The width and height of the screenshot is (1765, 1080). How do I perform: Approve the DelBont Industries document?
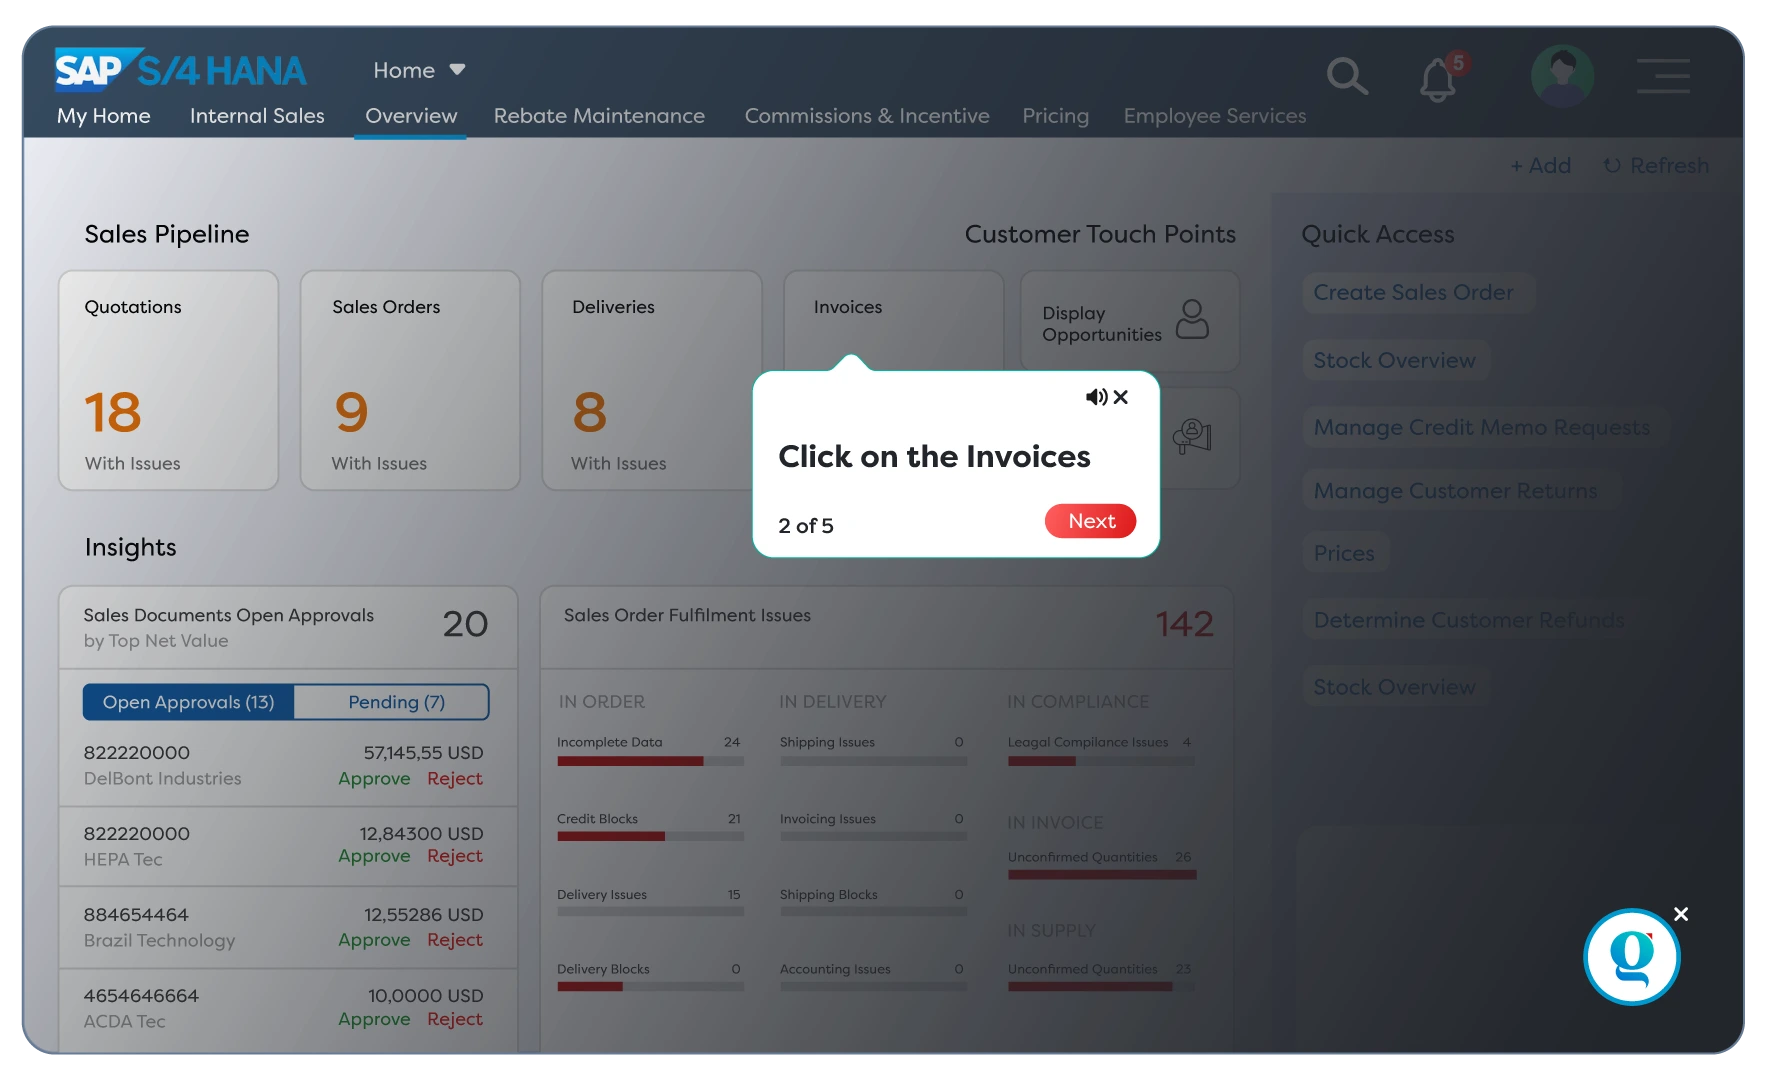[374, 779]
